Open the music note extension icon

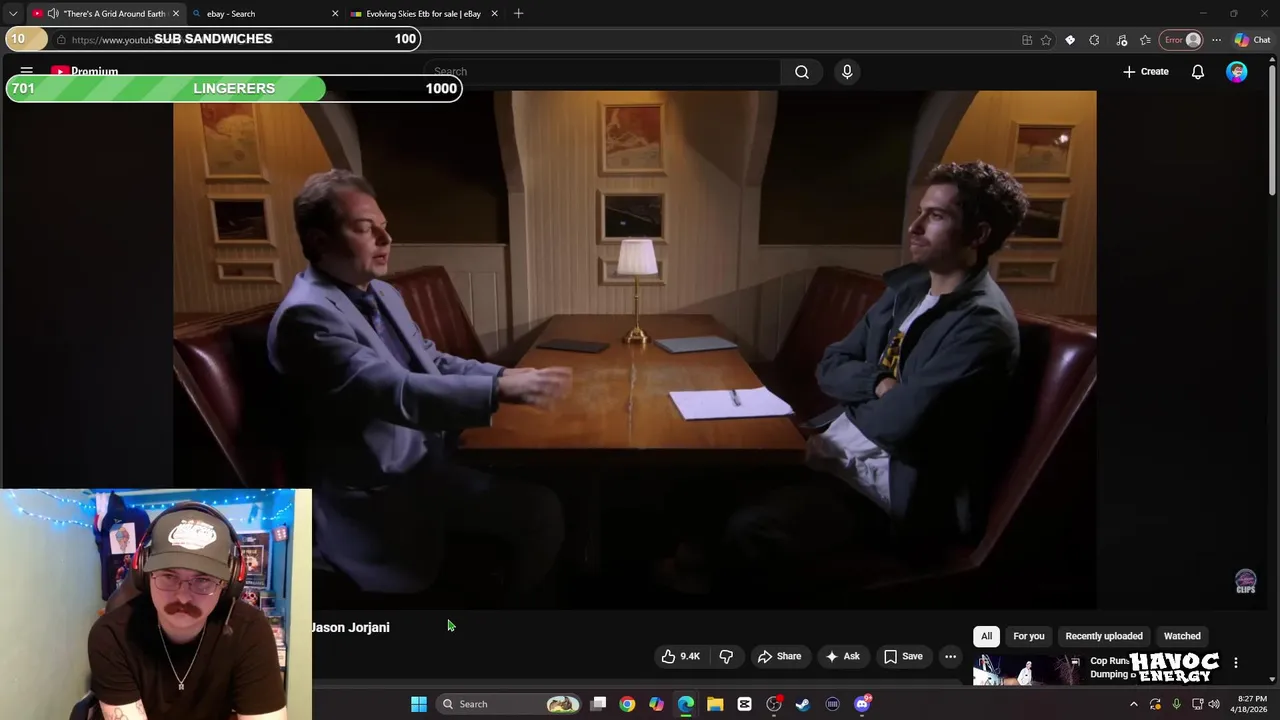[1121, 40]
